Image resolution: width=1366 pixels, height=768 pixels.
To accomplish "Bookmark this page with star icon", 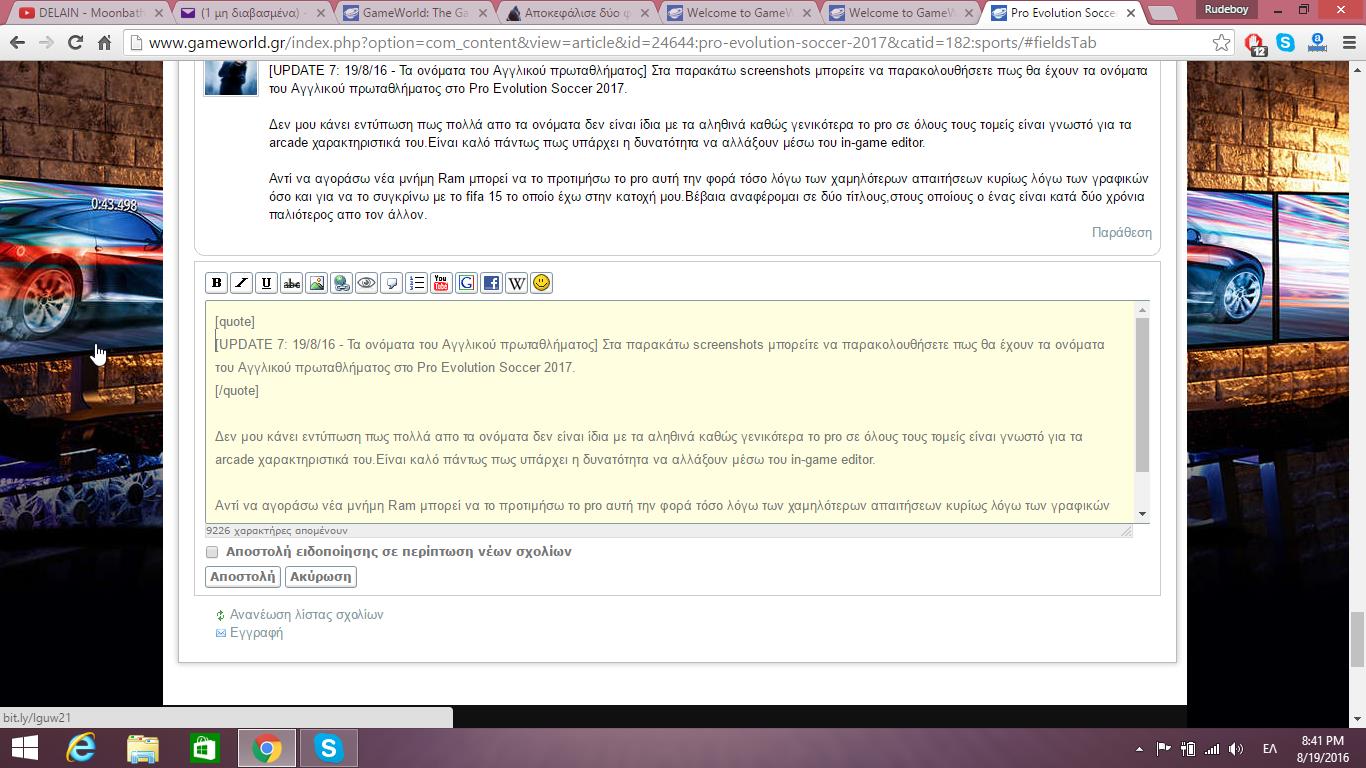I will pos(1221,43).
